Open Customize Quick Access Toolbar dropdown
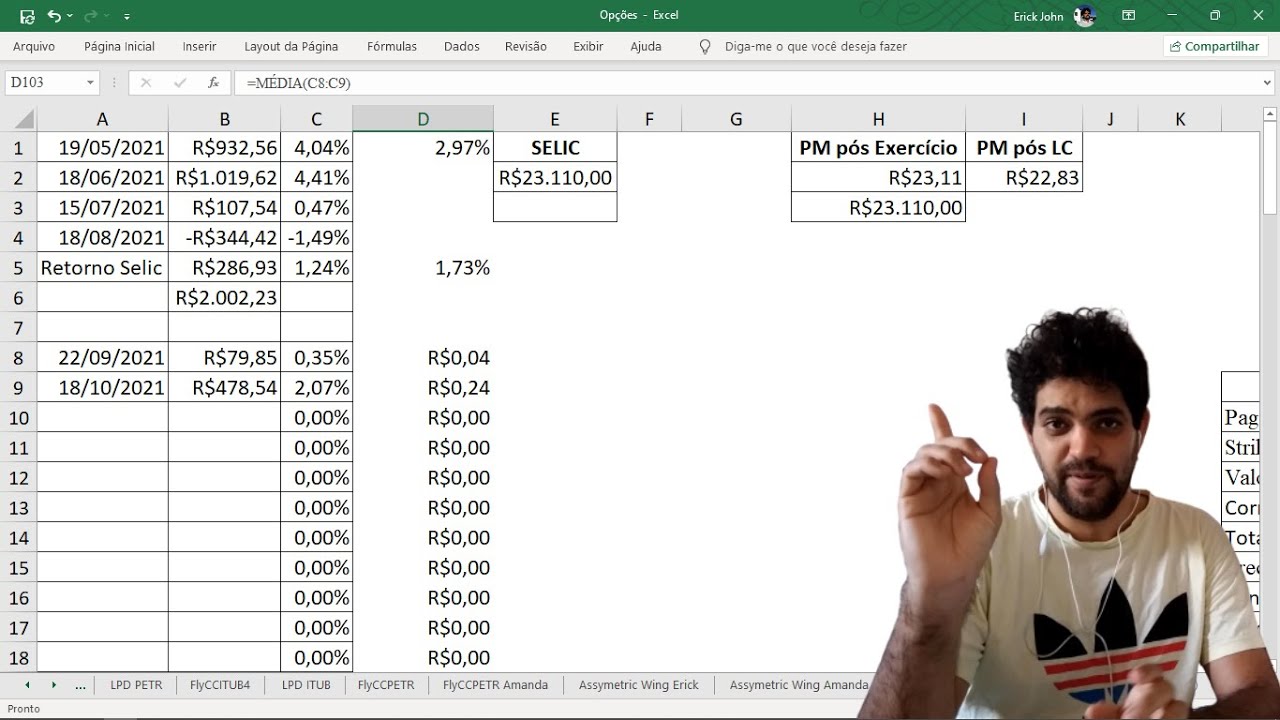 pyautogui.click(x=126, y=17)
